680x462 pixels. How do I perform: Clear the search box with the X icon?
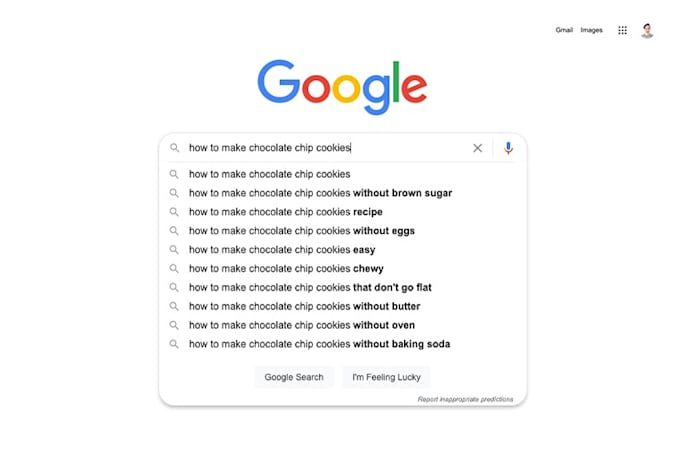click(477, 148)
